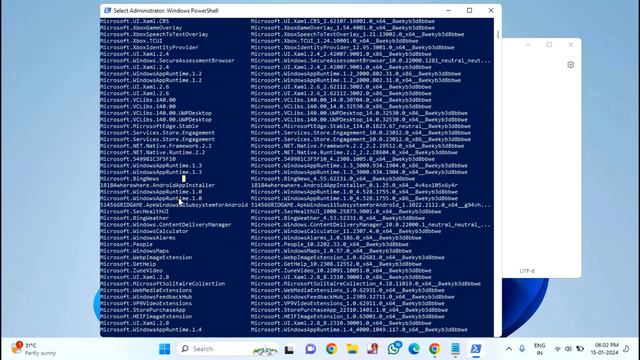Open settings gear in the background window
The height and width of the screenshot is (360, 640).
pos(571,64)
